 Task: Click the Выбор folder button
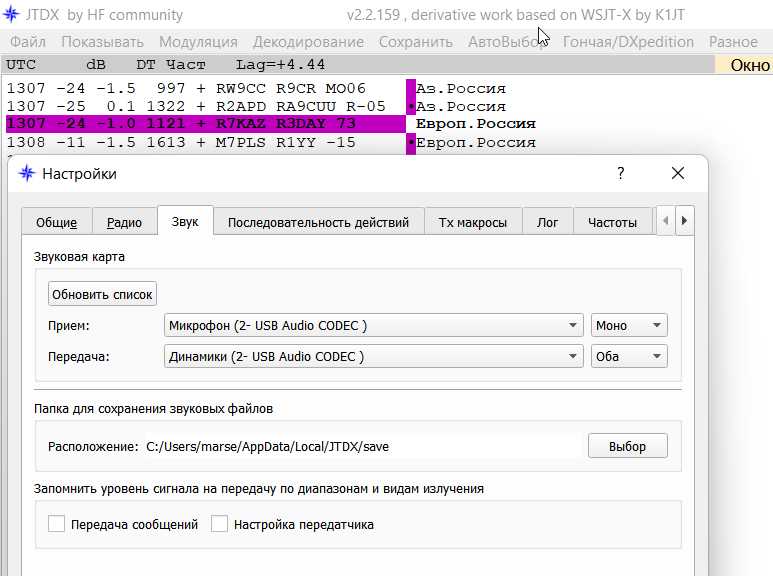(x=627, y=446)
